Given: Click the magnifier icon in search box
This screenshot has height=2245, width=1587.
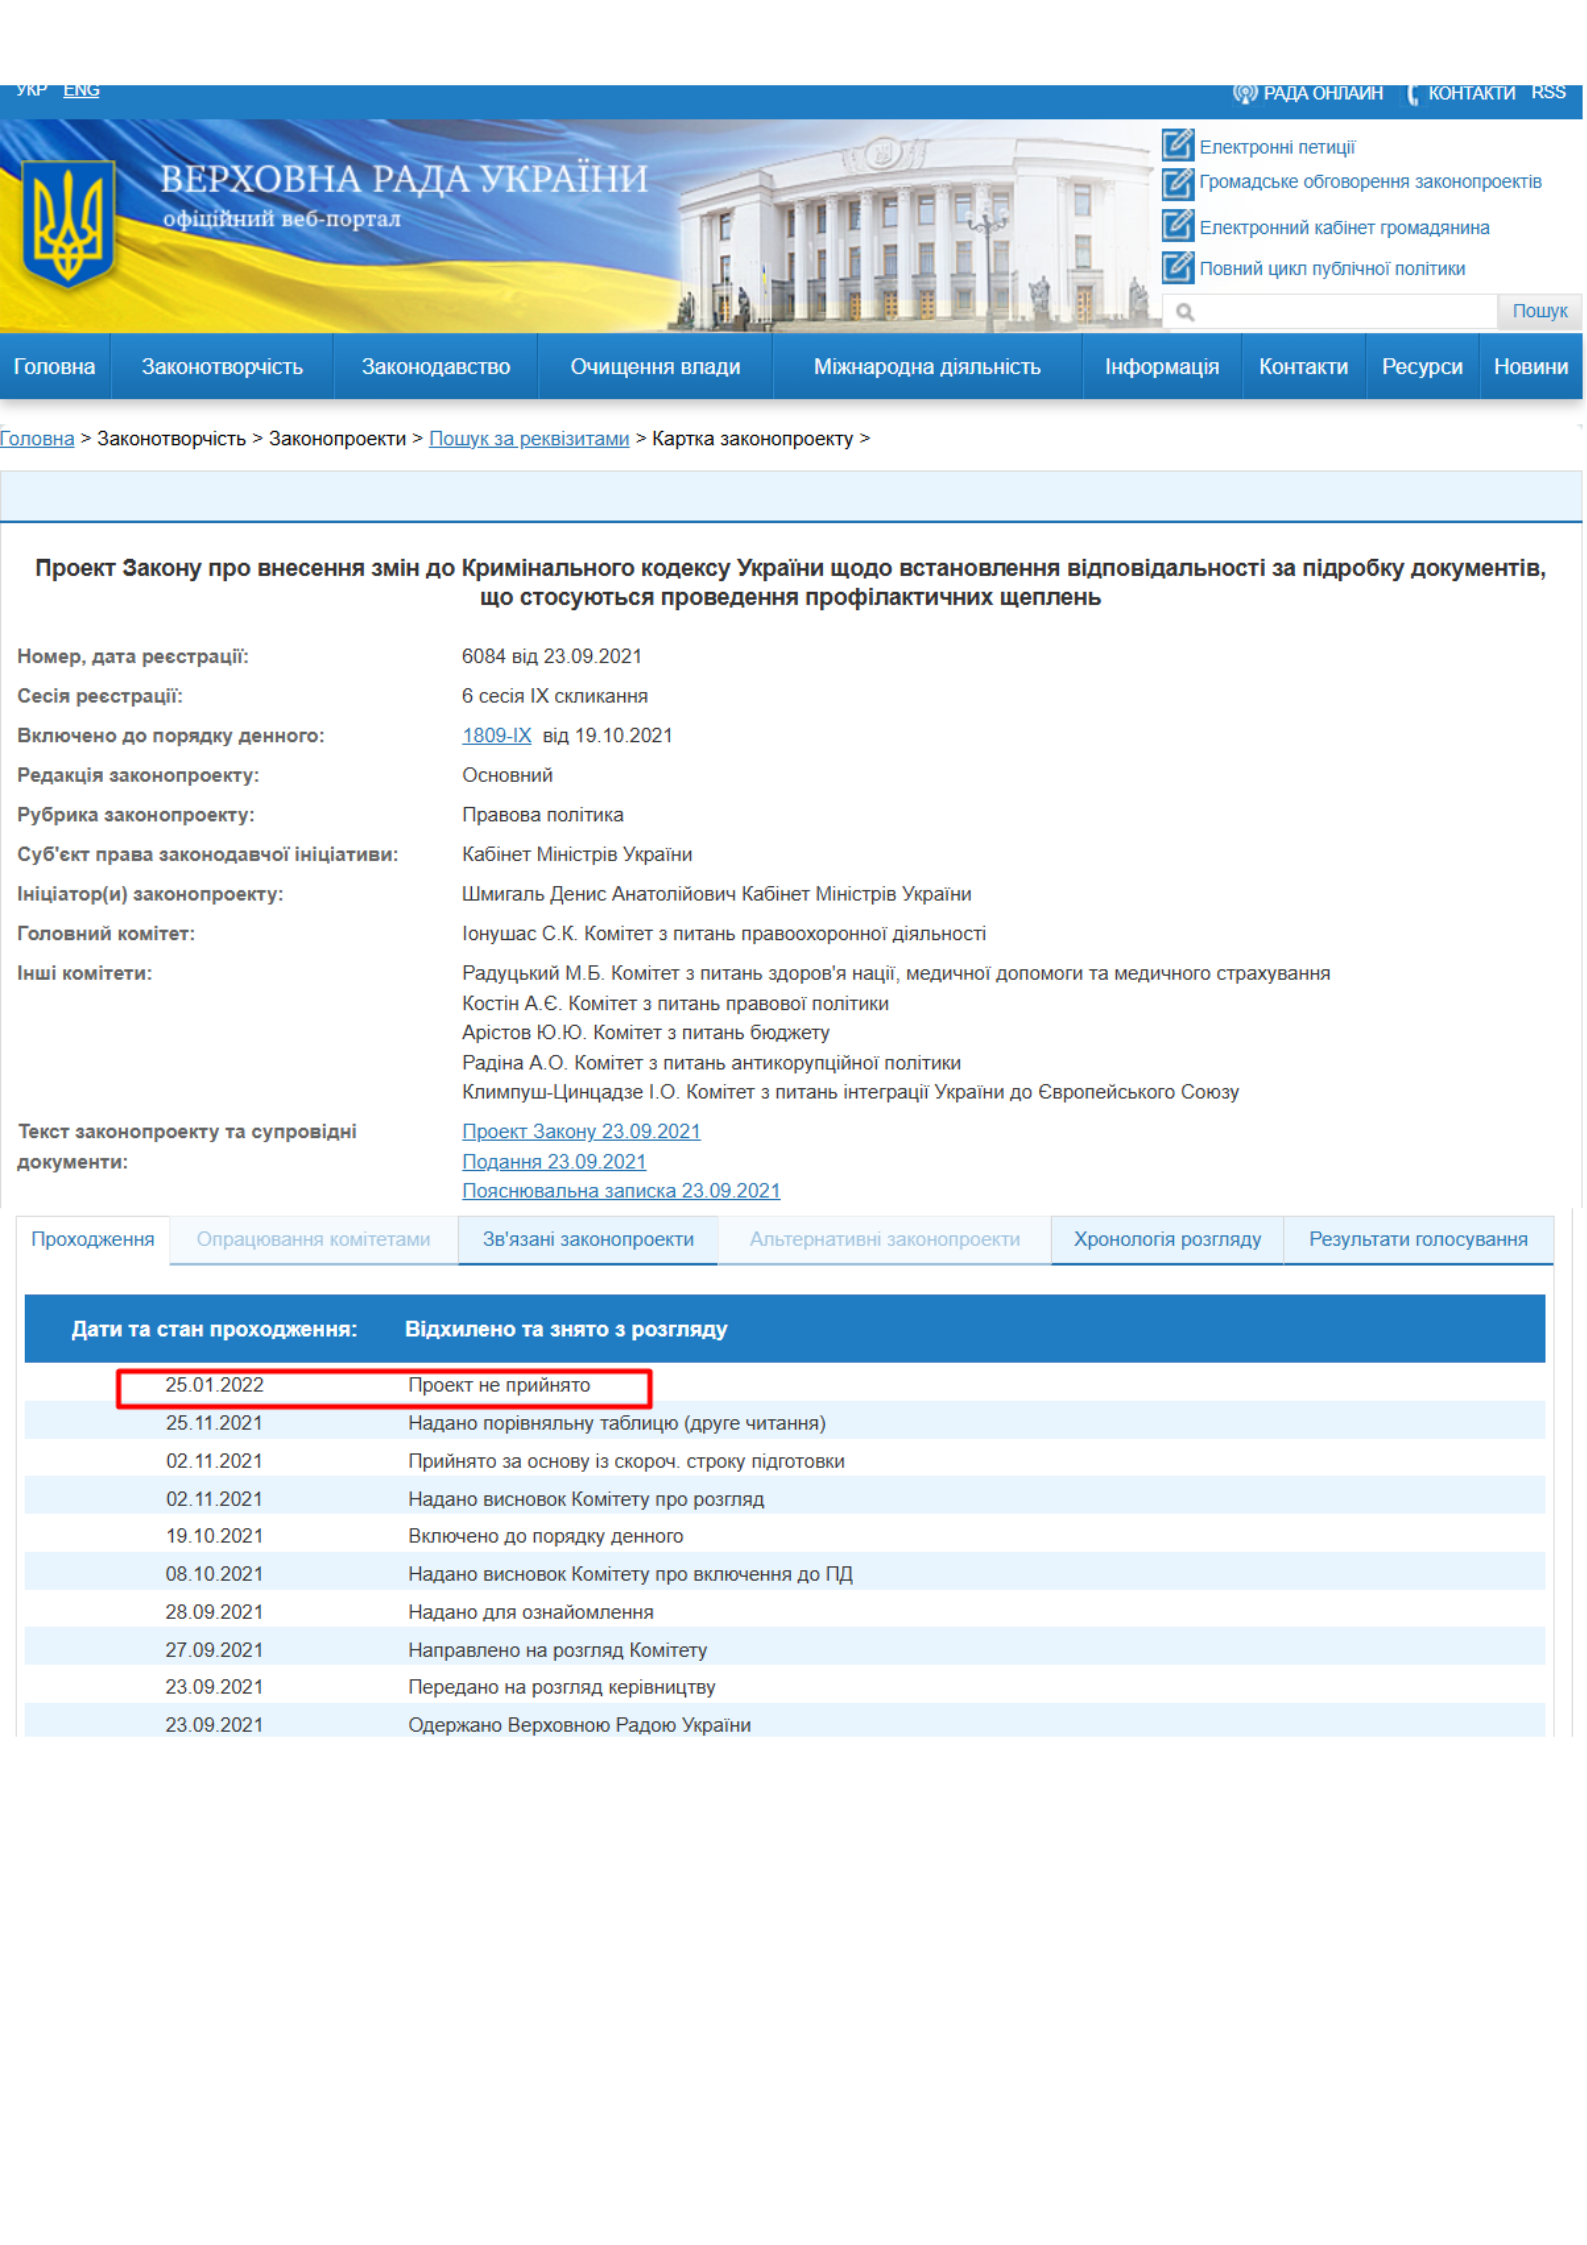Looking at the screenshot, I should [x=1185, y=312].
